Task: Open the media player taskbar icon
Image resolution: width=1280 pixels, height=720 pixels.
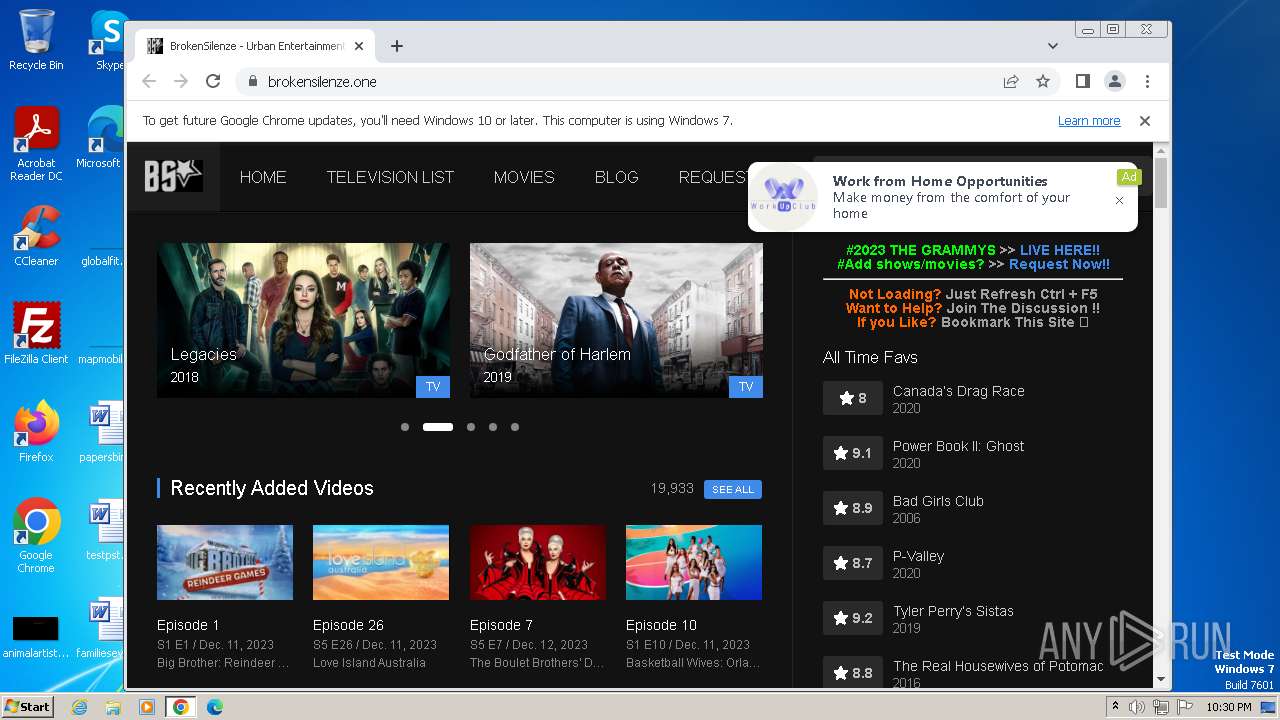Action: pos(147,707)
